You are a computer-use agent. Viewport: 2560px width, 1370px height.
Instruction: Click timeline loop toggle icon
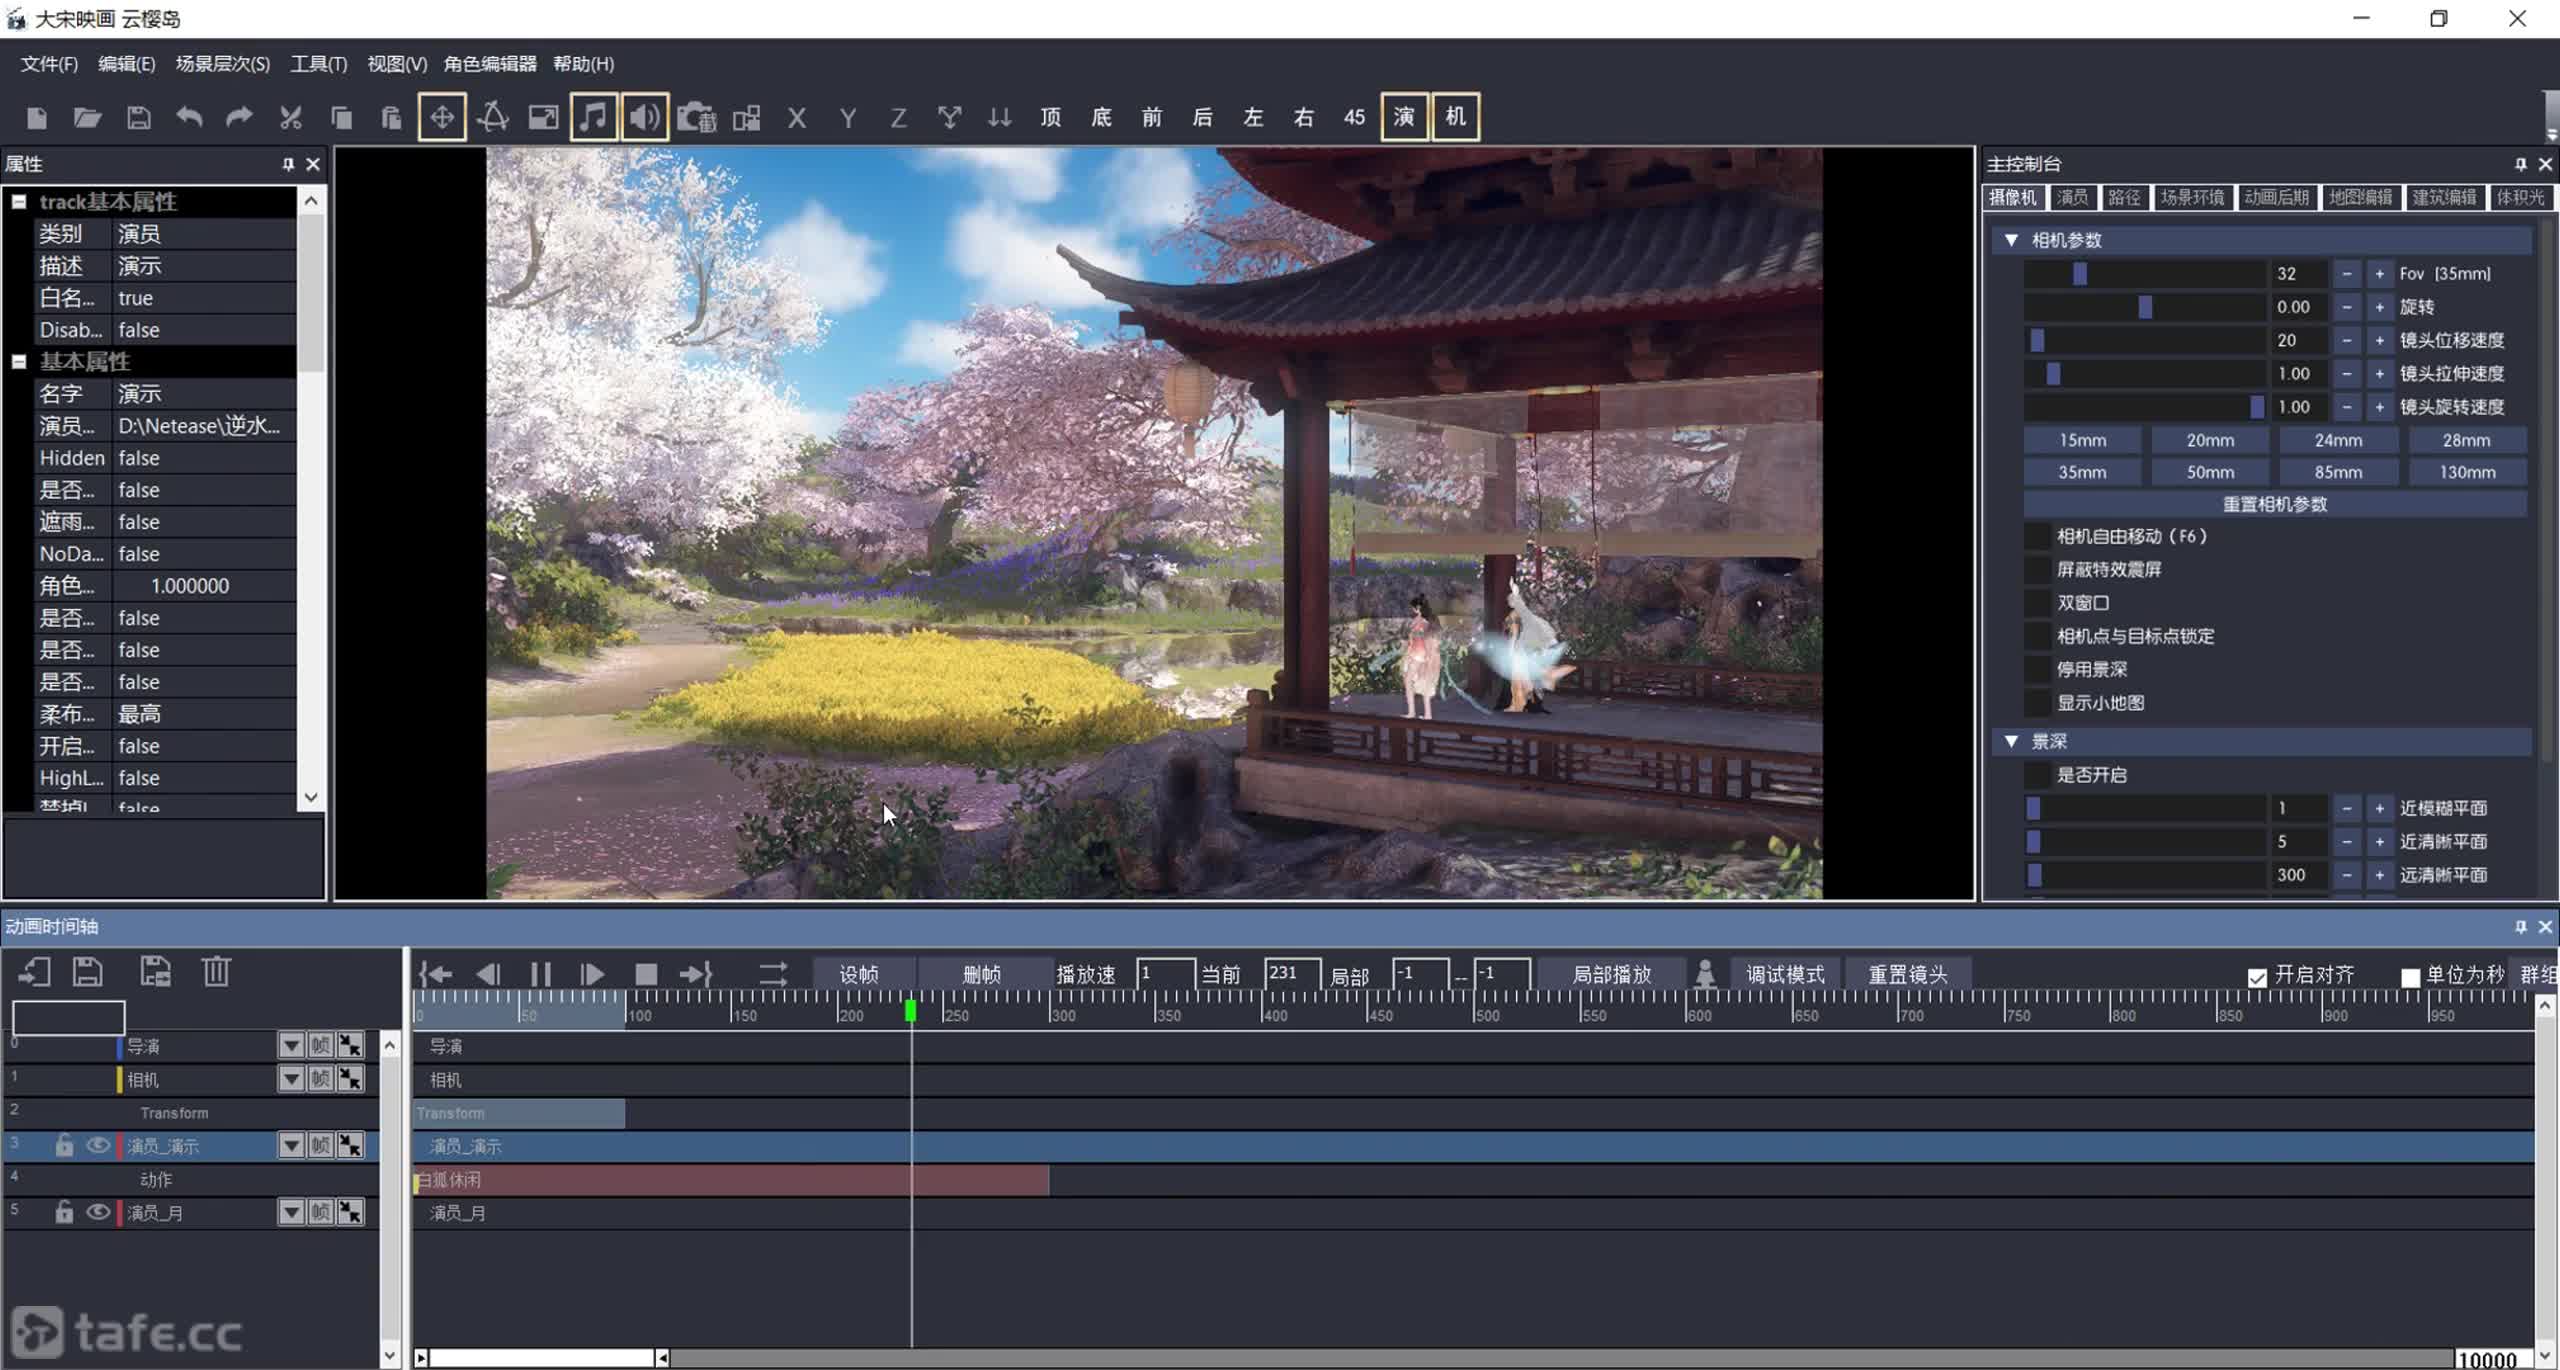[x=773, y=974]
